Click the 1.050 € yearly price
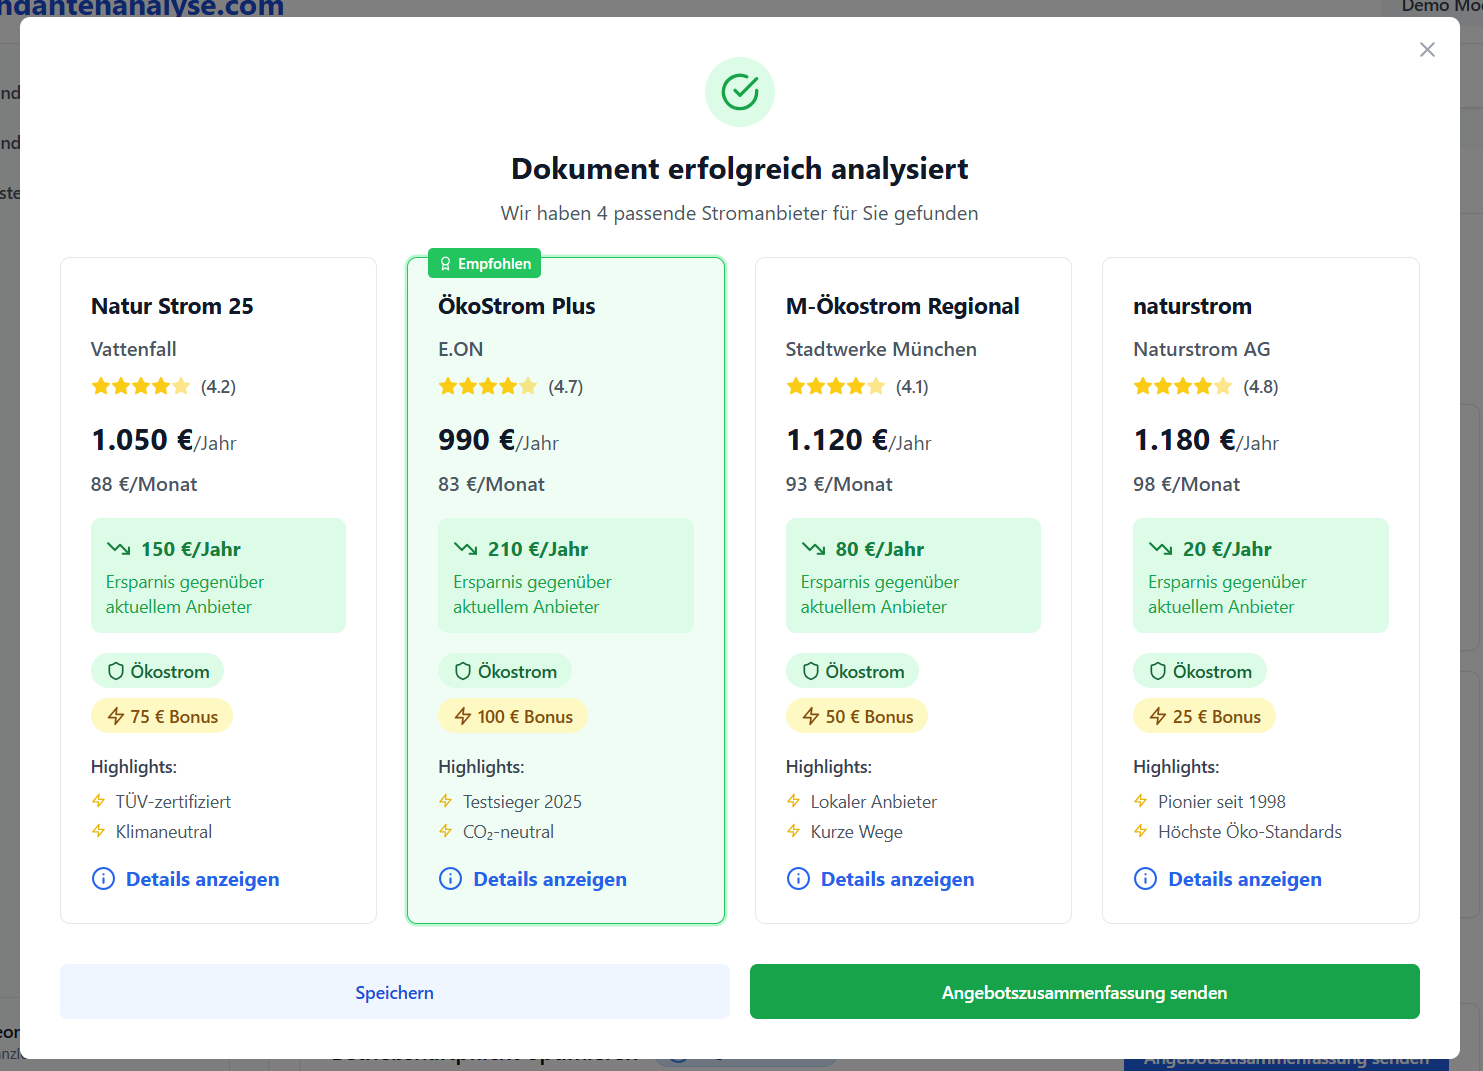 point(142,440)
